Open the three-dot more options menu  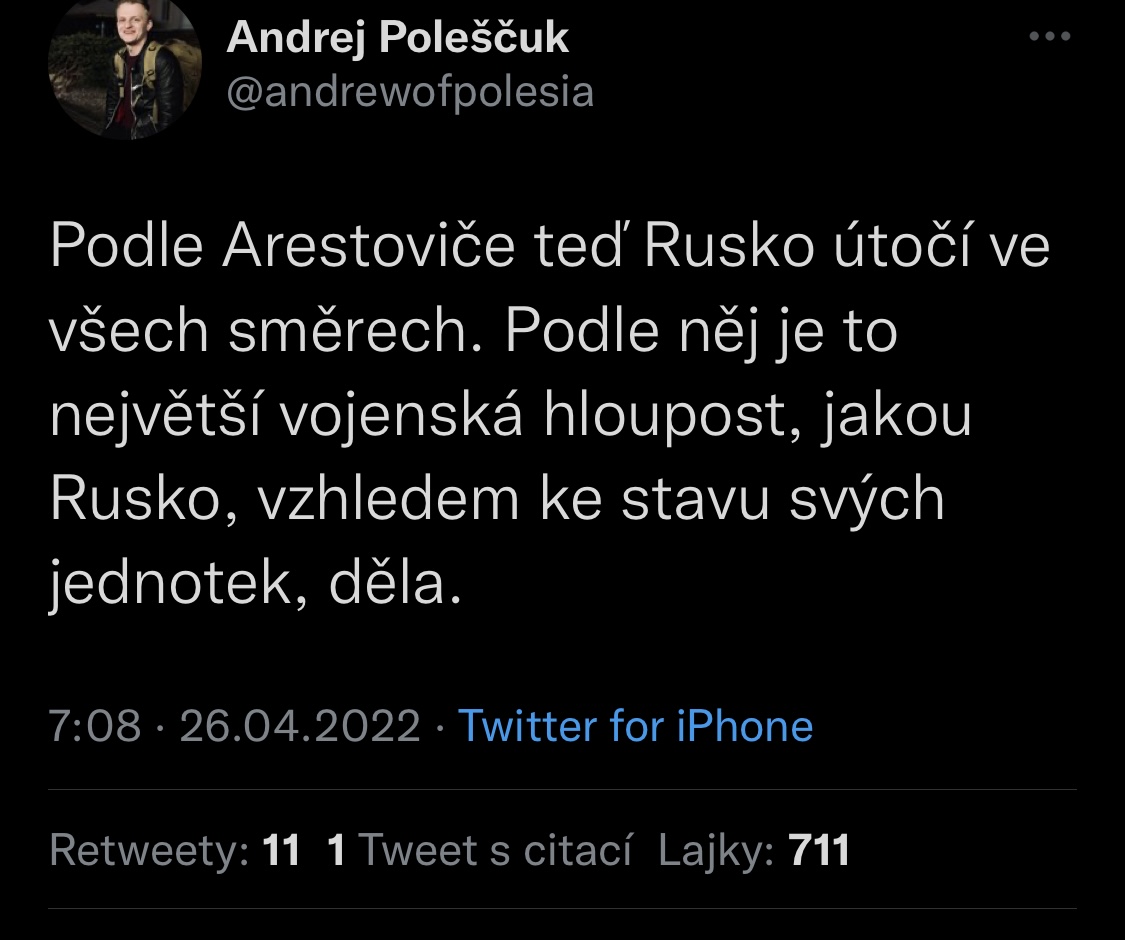[1049, 37]
